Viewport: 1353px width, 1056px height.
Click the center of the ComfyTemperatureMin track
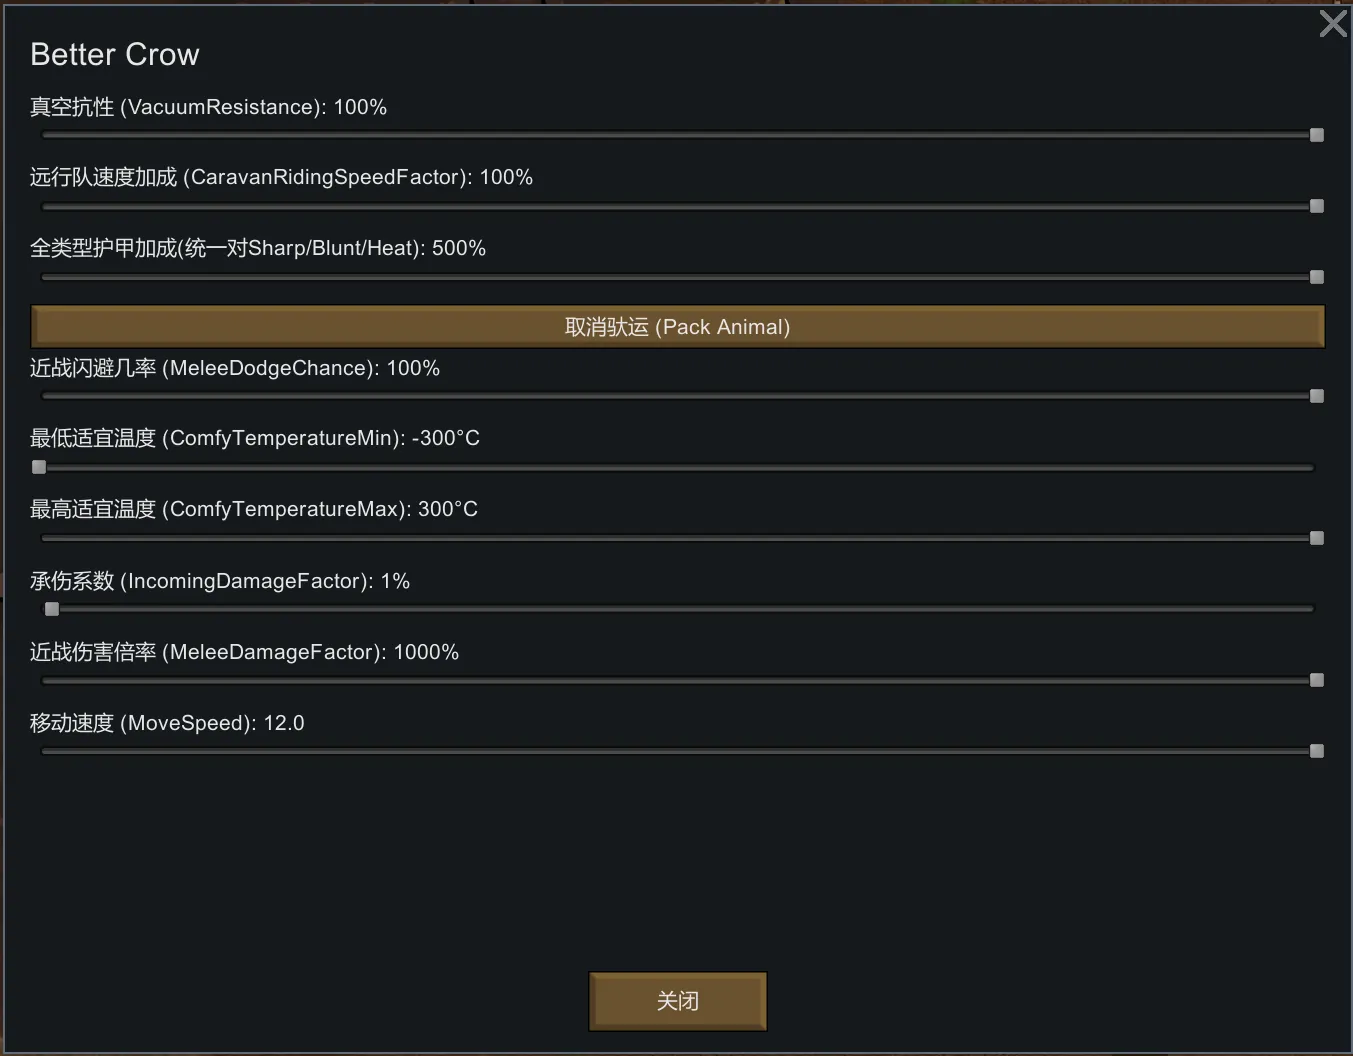(677, 467)
